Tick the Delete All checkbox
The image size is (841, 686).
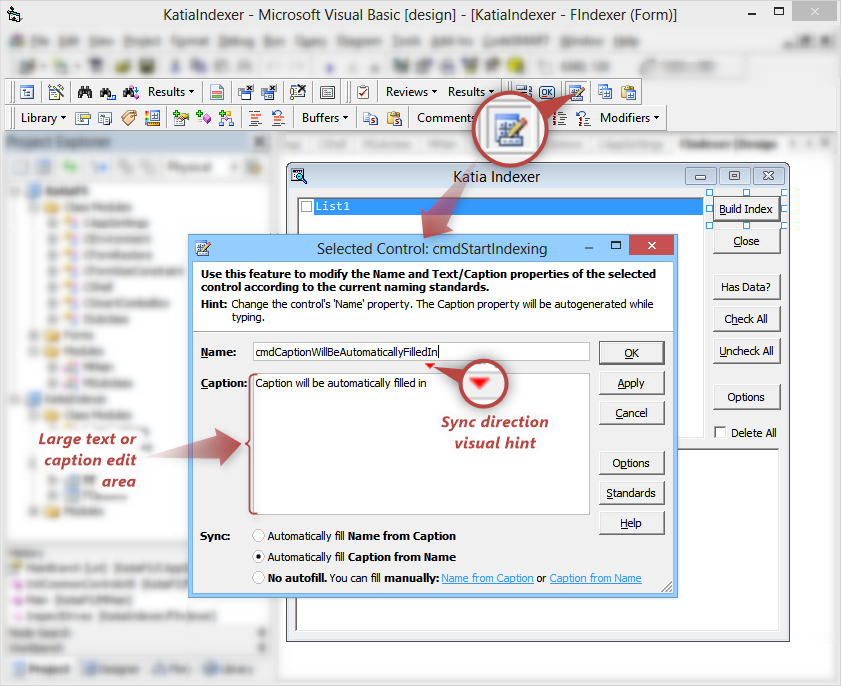(x=720, y=432)
